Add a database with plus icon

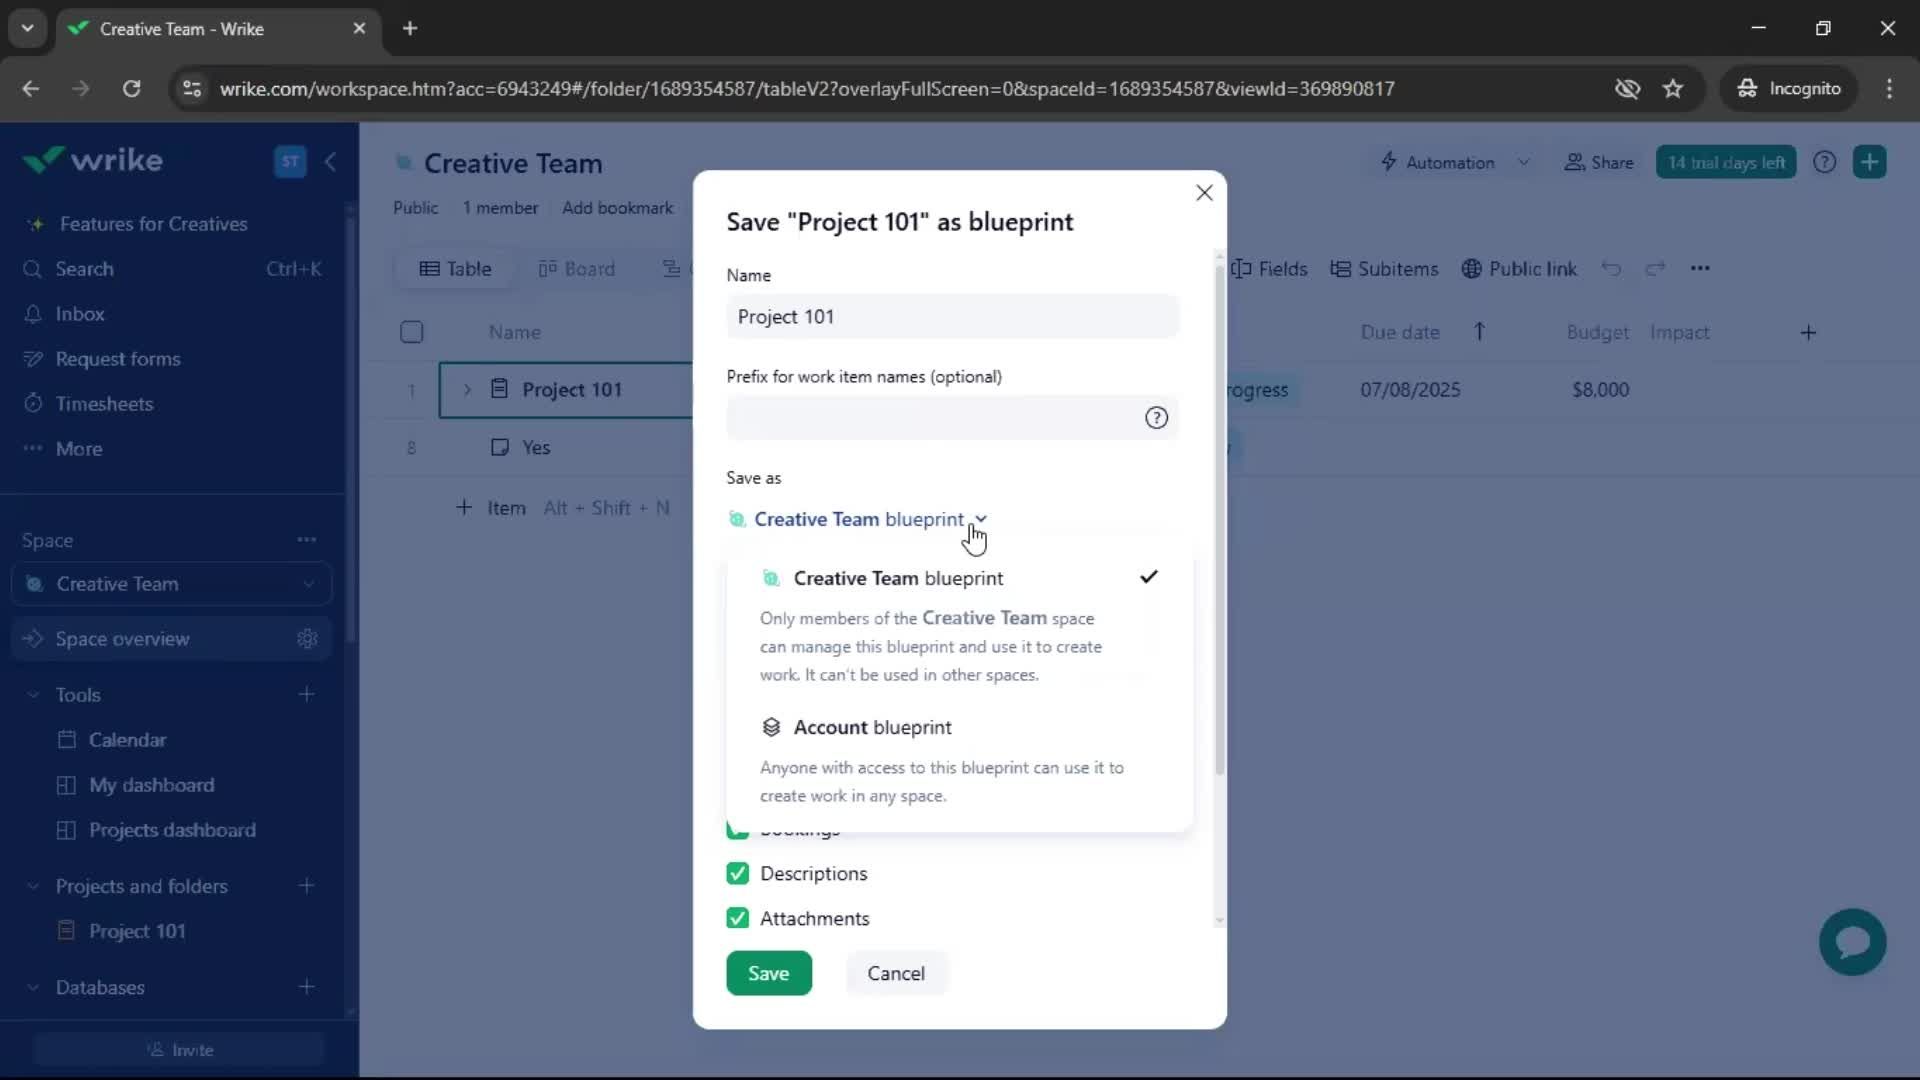tap(307, 987)
